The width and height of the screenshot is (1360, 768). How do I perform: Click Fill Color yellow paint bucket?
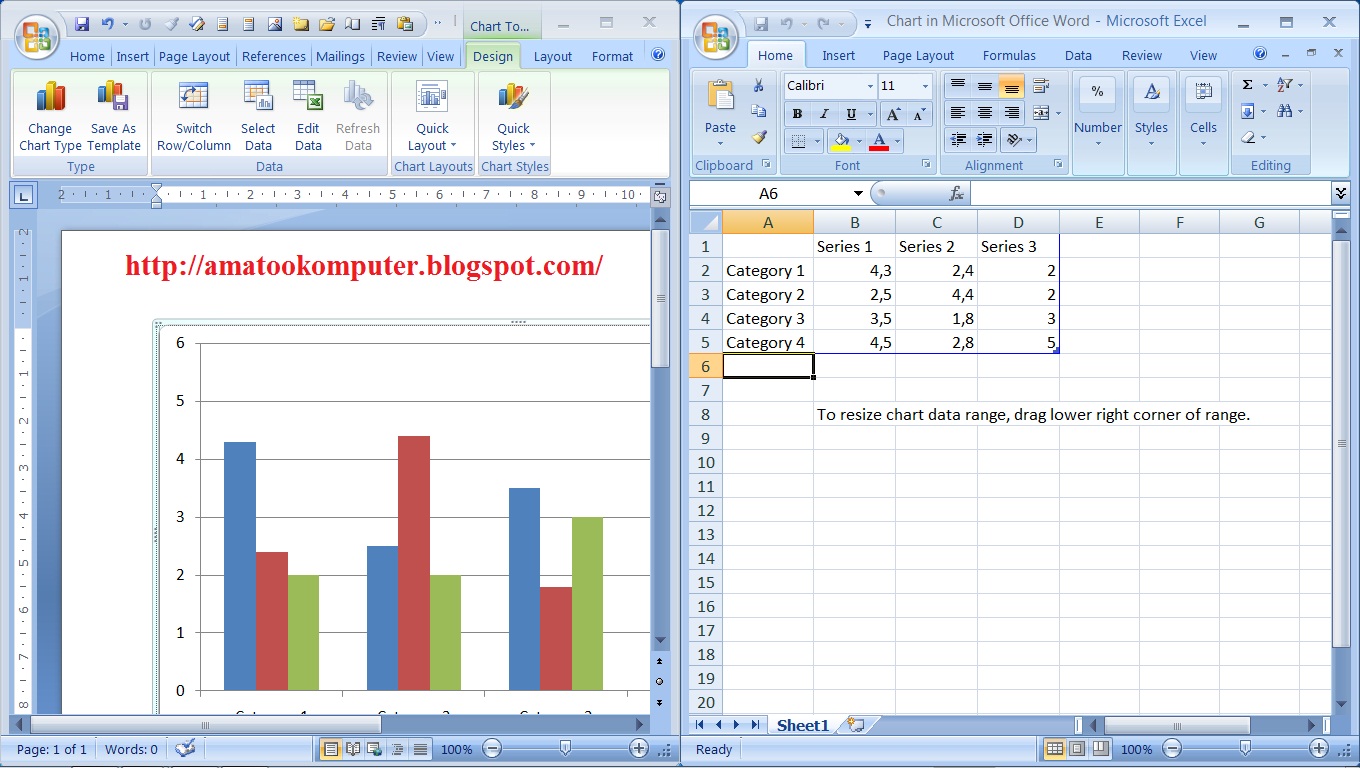pyautogui.click(x=841, y=140)
